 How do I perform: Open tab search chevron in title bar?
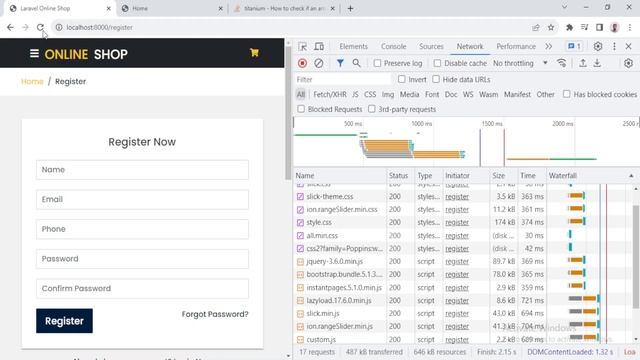[x=564, y=7]
